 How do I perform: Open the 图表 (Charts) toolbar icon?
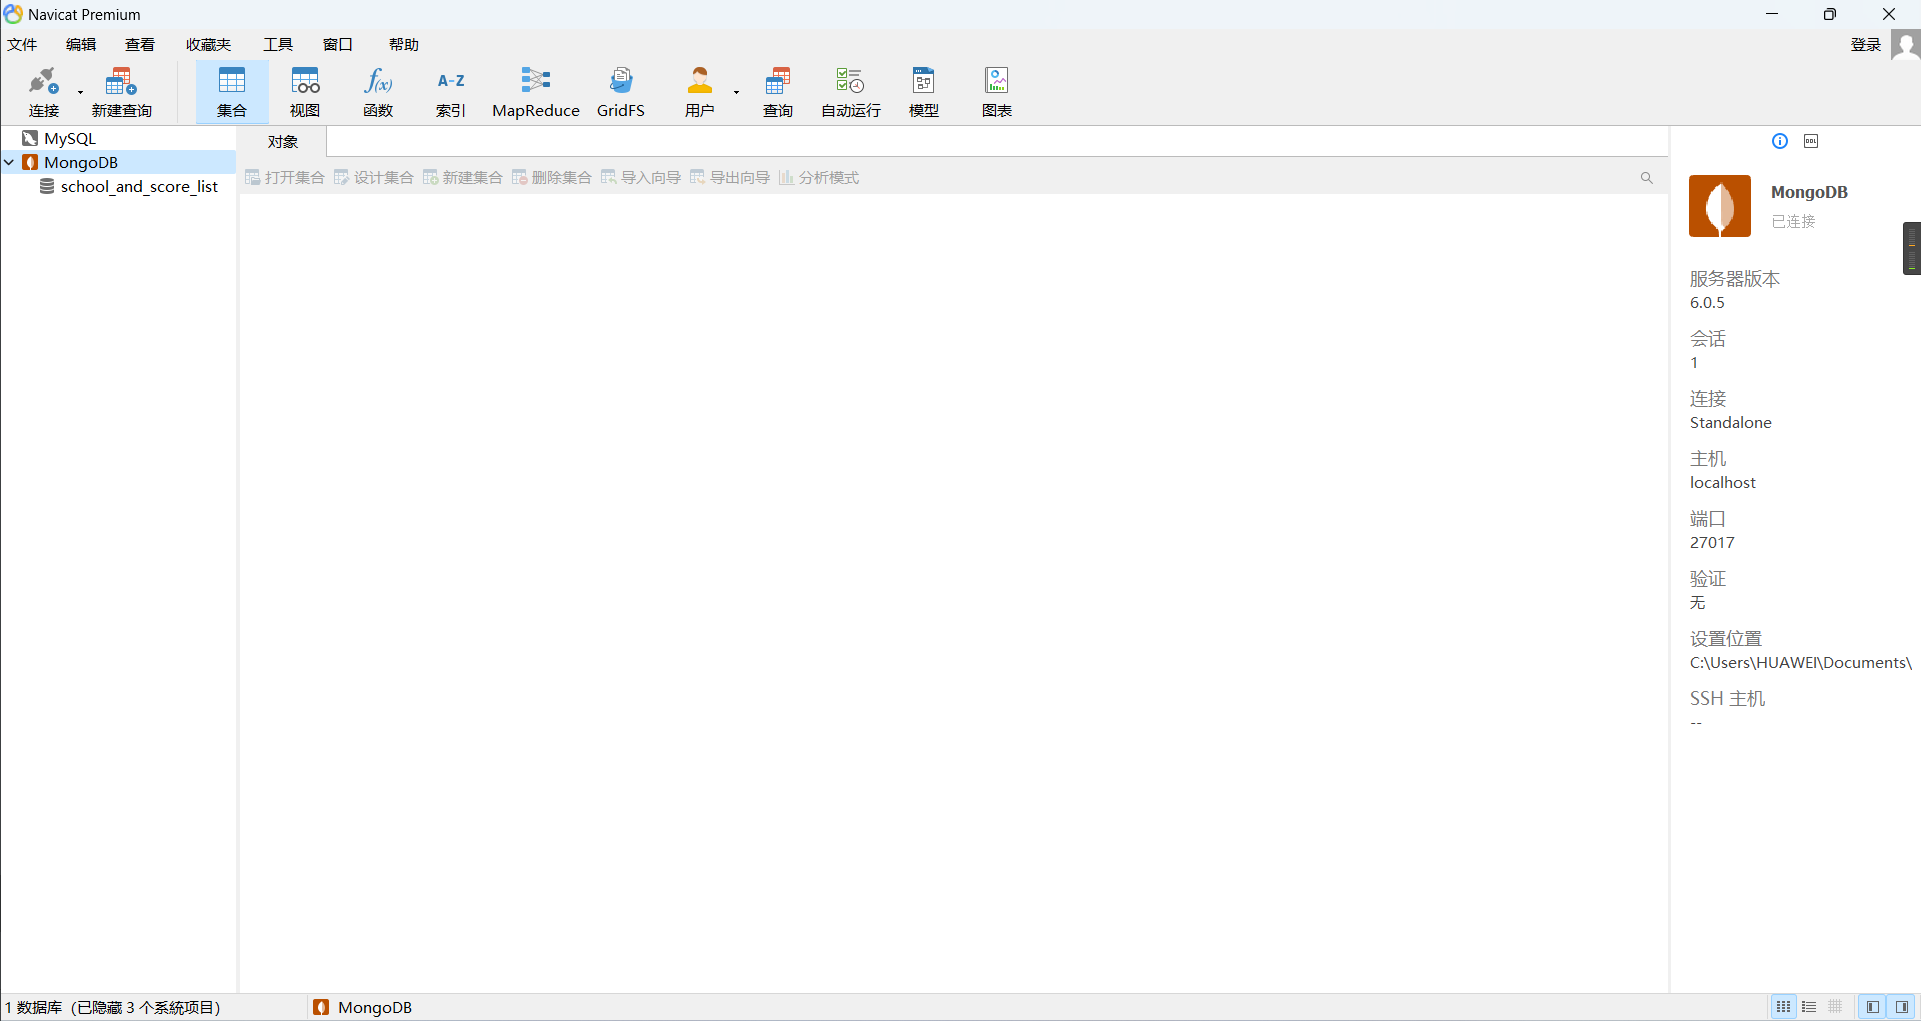pos(997,92)
